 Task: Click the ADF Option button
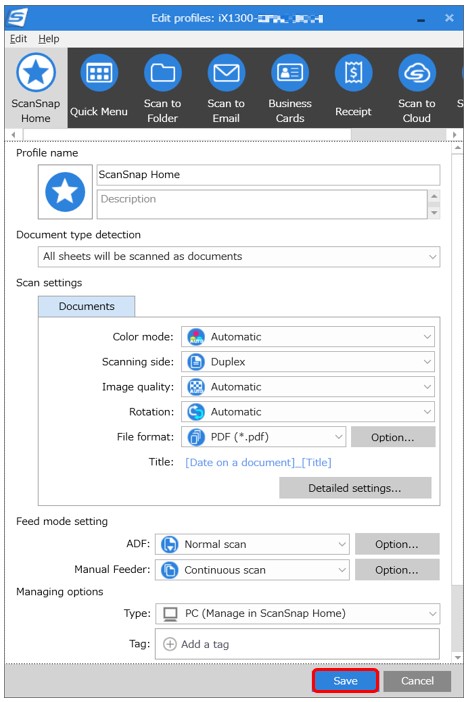[397, 544]
